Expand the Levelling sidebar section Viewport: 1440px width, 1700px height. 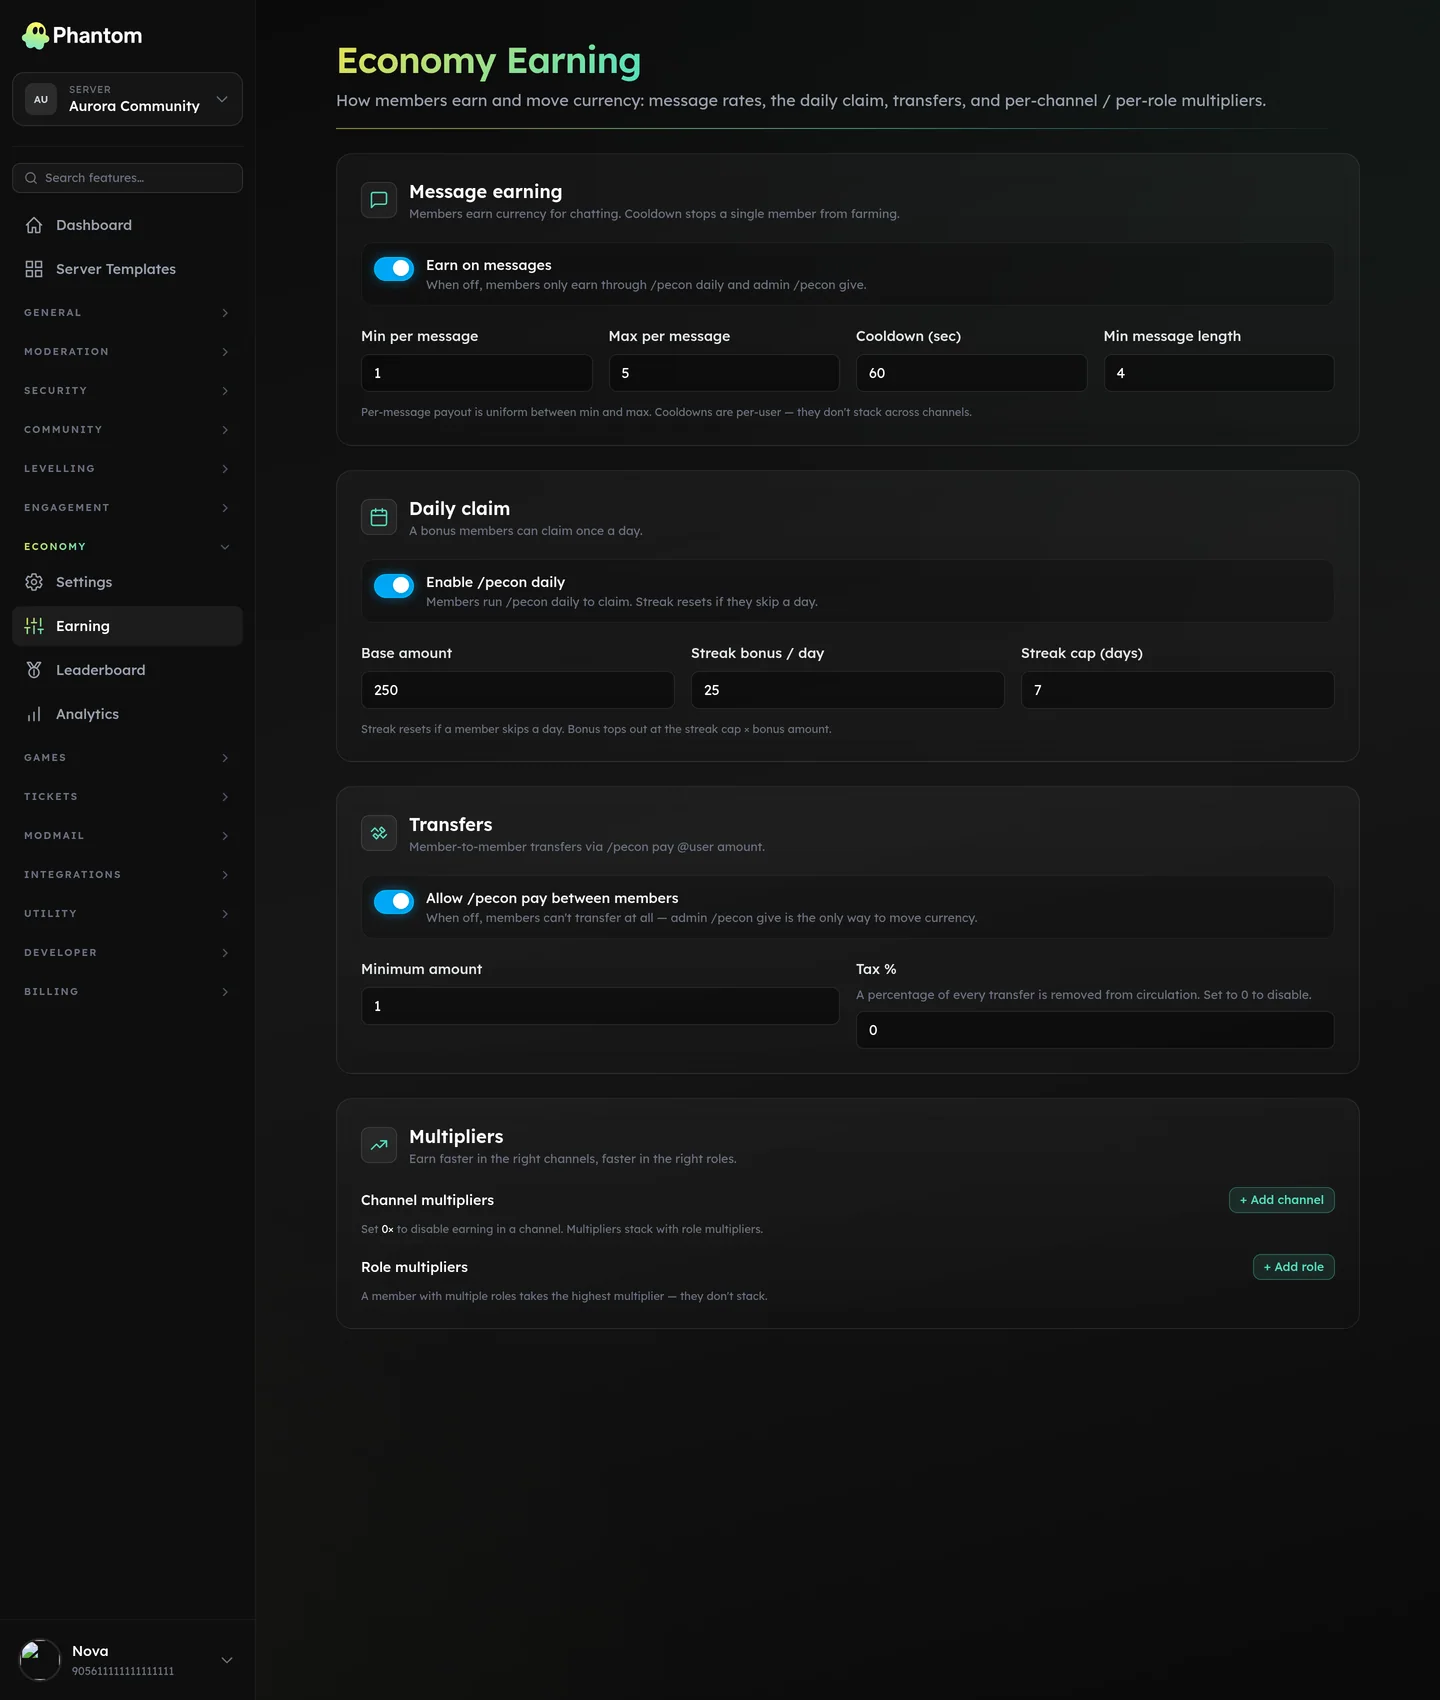click(x=127, y=469)
